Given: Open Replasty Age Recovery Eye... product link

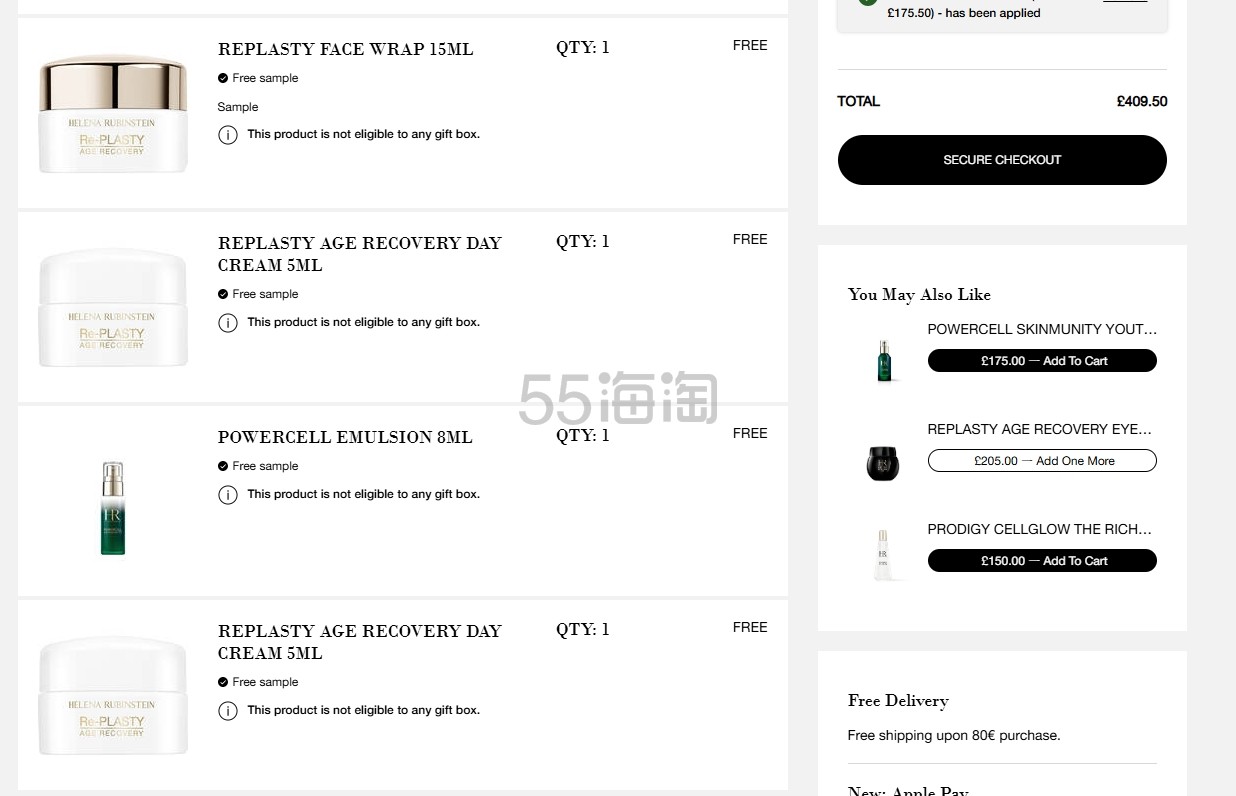Looking at the screenshot, I should [x=1039, y=429].
